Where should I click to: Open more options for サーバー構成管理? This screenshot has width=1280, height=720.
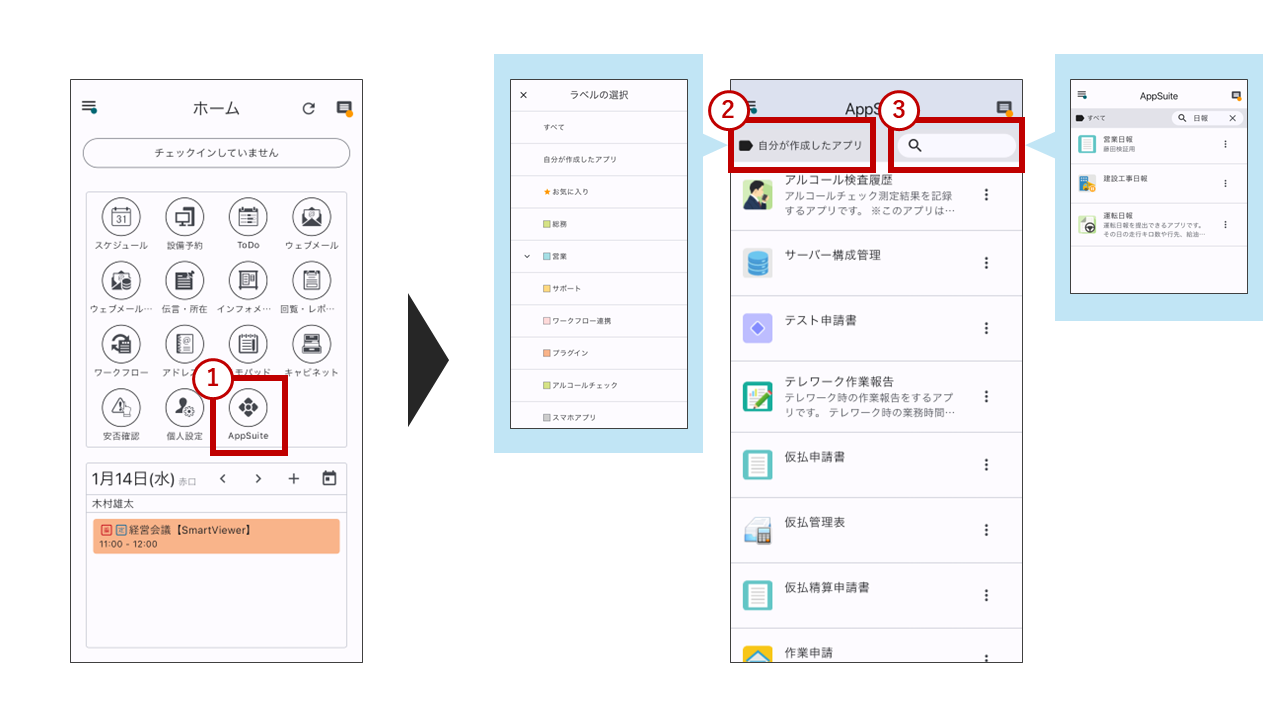986,263
